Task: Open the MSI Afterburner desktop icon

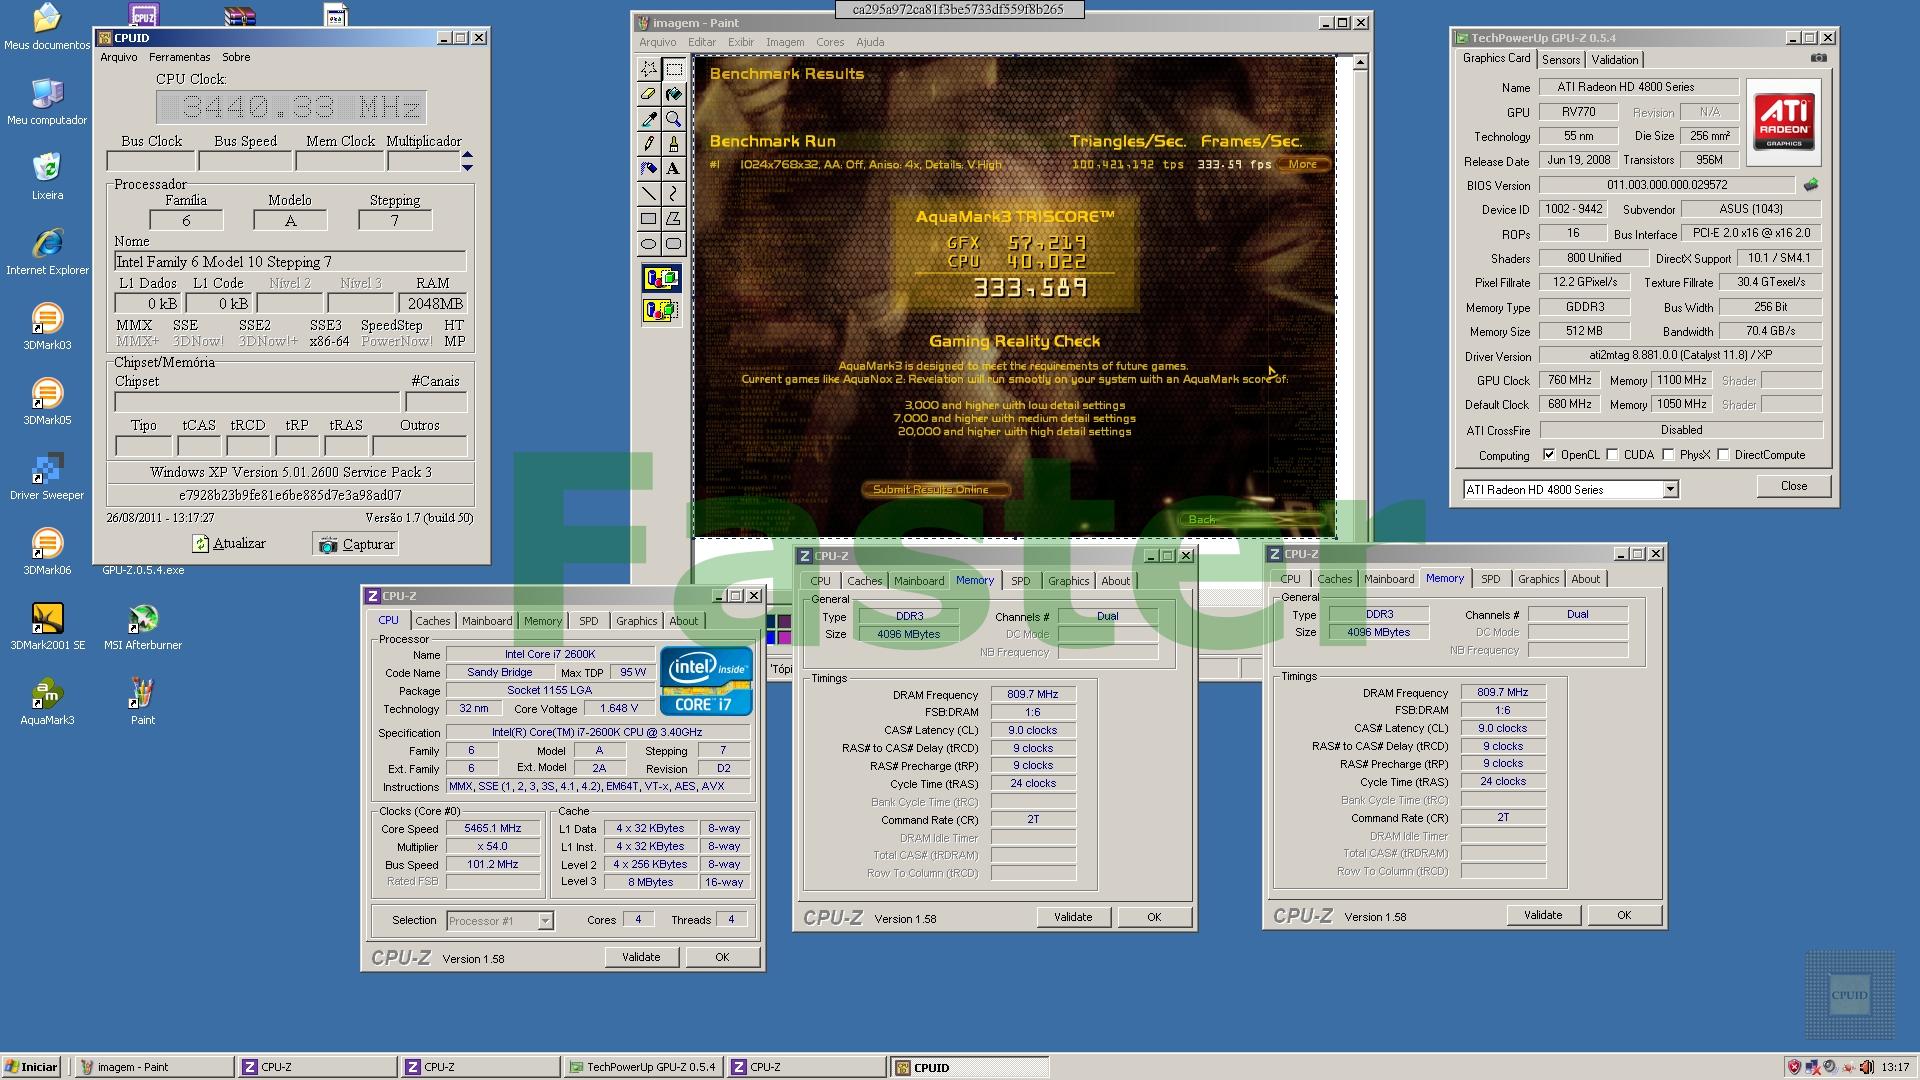Action: coord(143,626)
